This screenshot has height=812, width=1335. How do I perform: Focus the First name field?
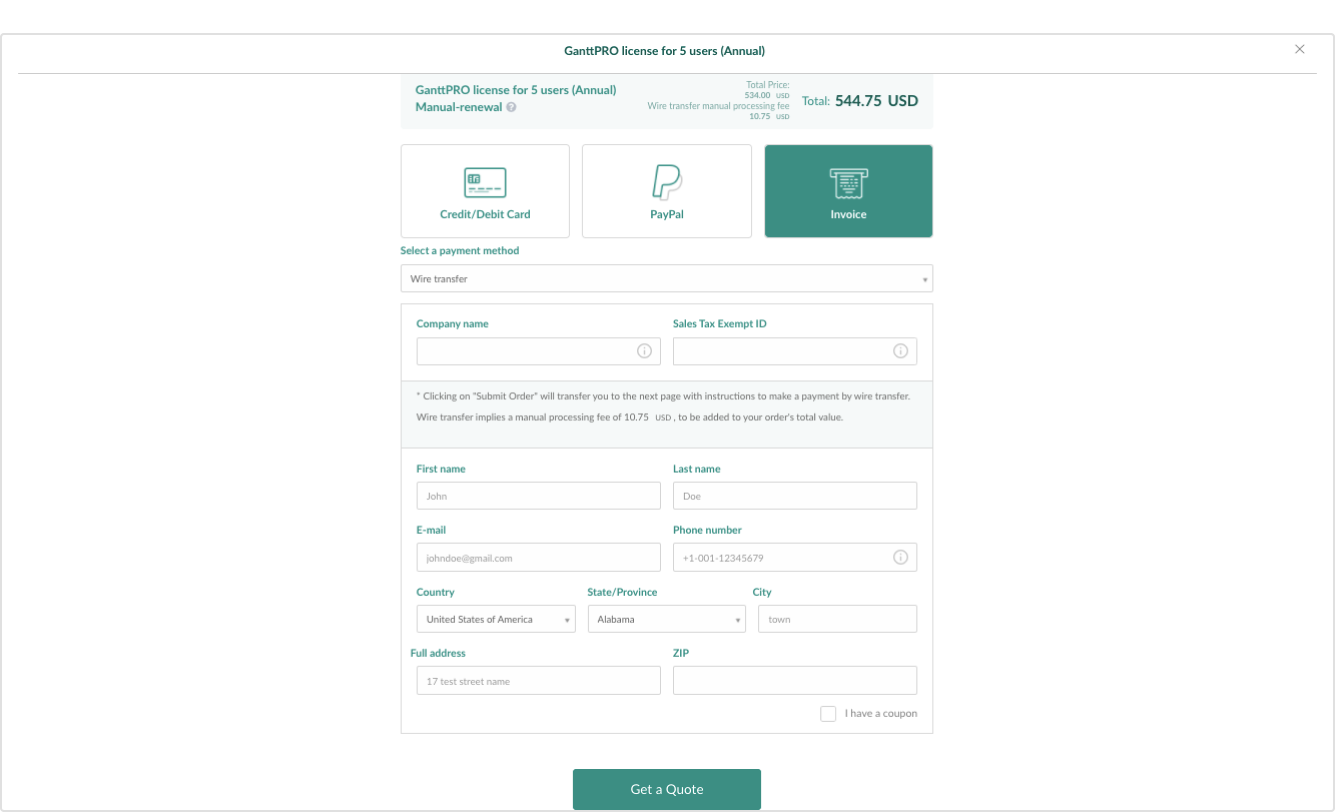[x=539, y=496]
